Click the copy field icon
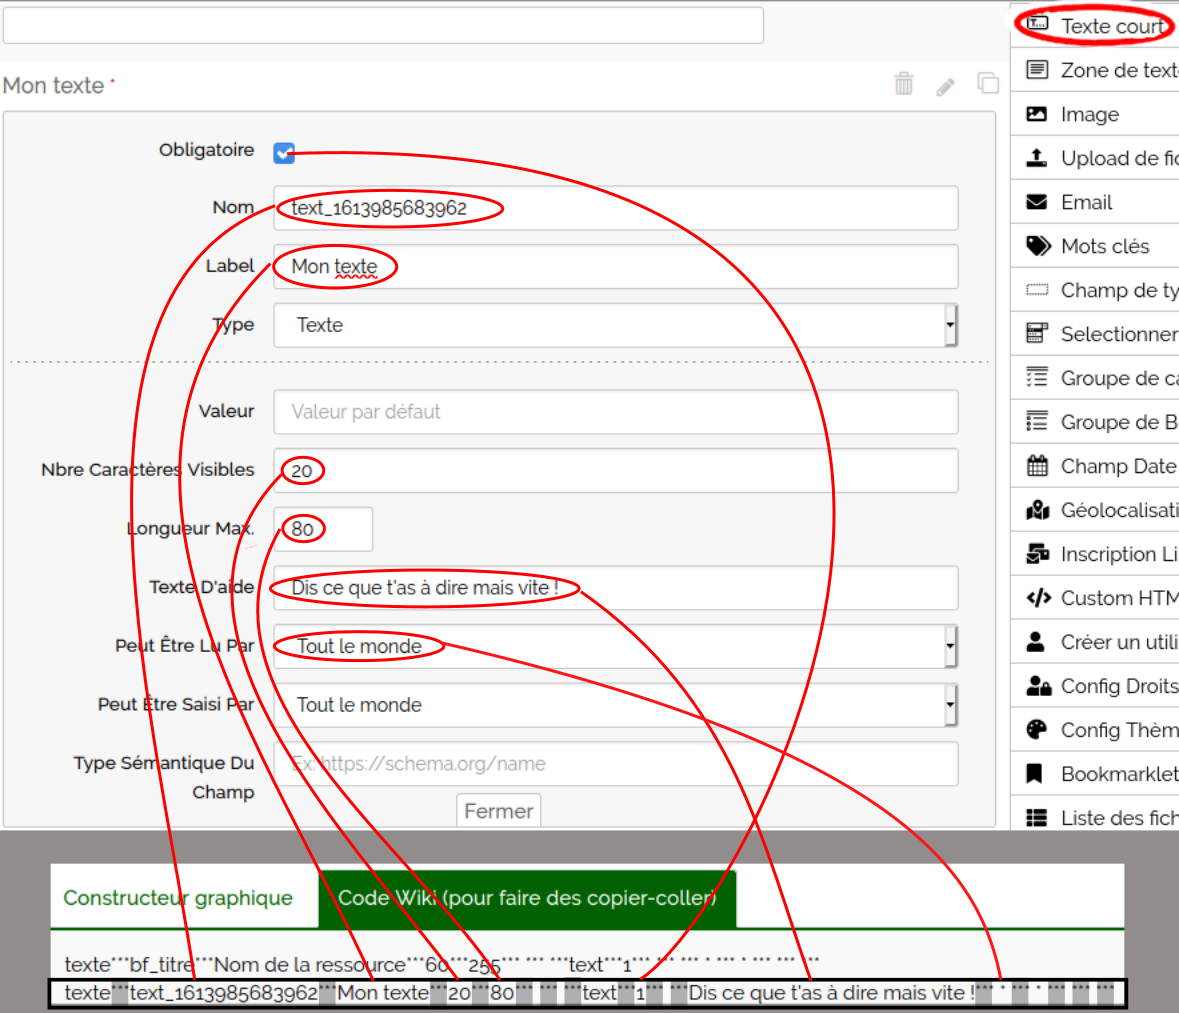The width and height of the screenshot is (1179, 1013). (988, 84)
